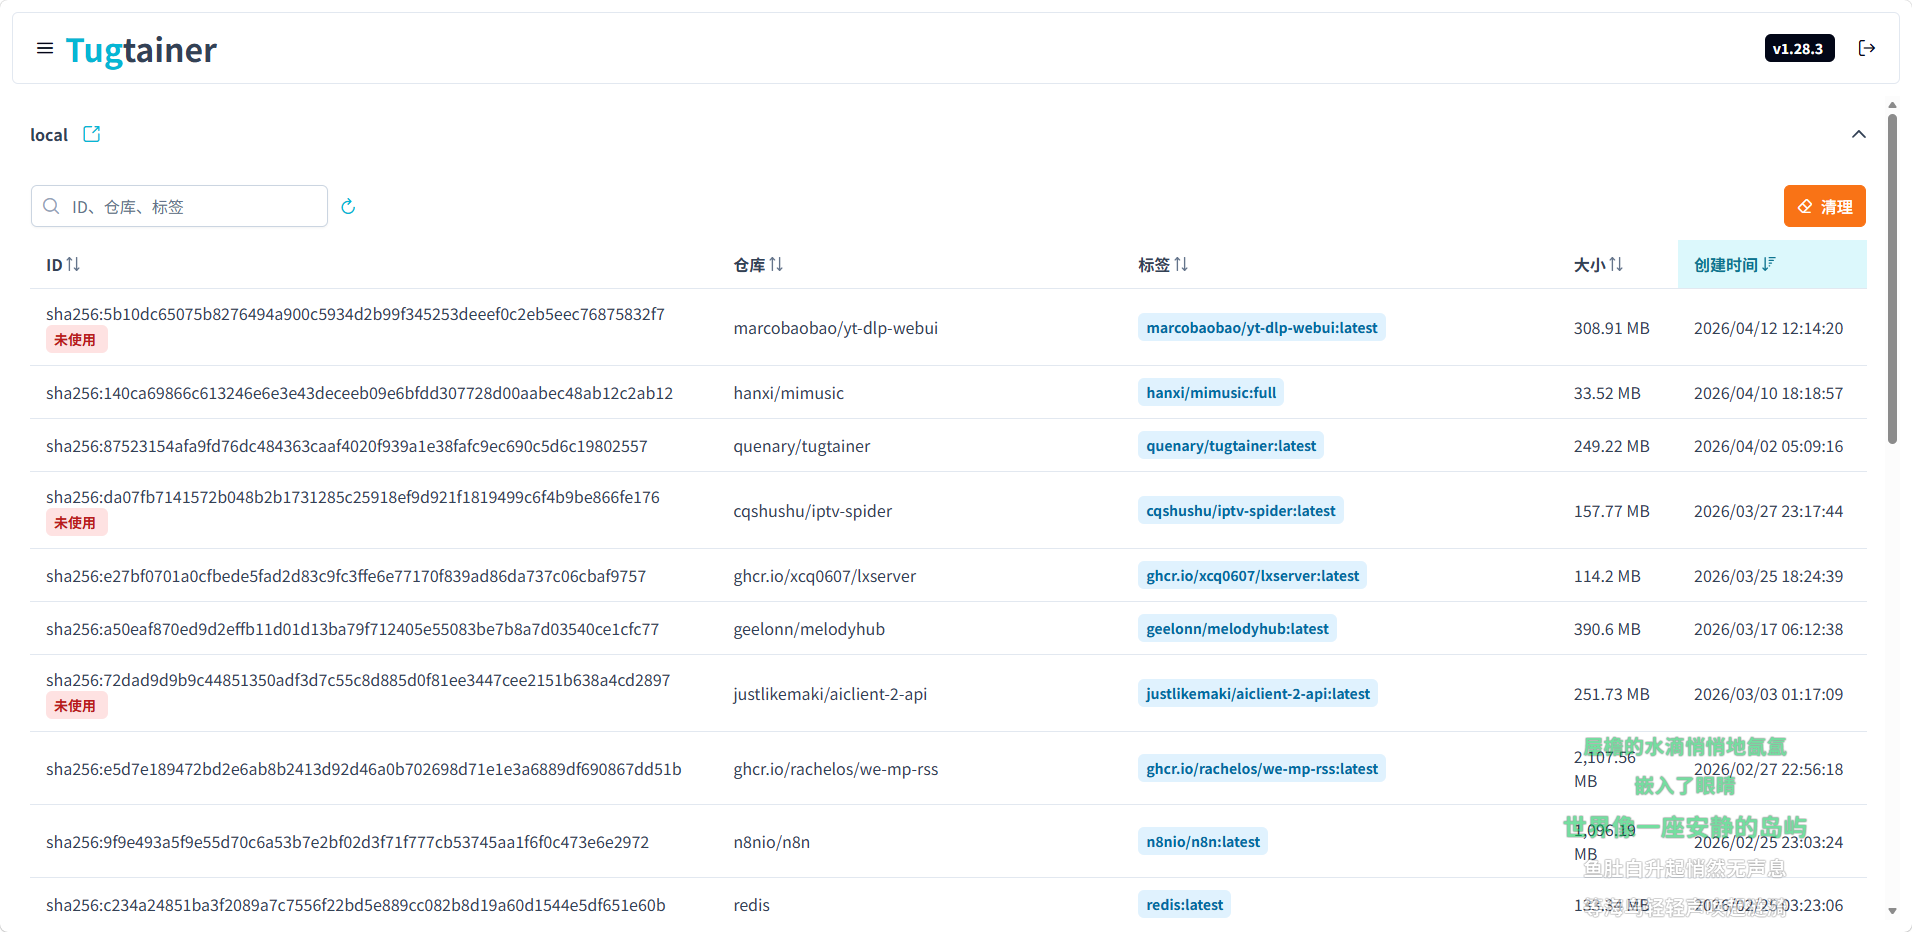The width and height of the screenshot is (1912, 932).
Task: Click 未使用 badge on the iptv-spider row
Action: coord(75,523)
